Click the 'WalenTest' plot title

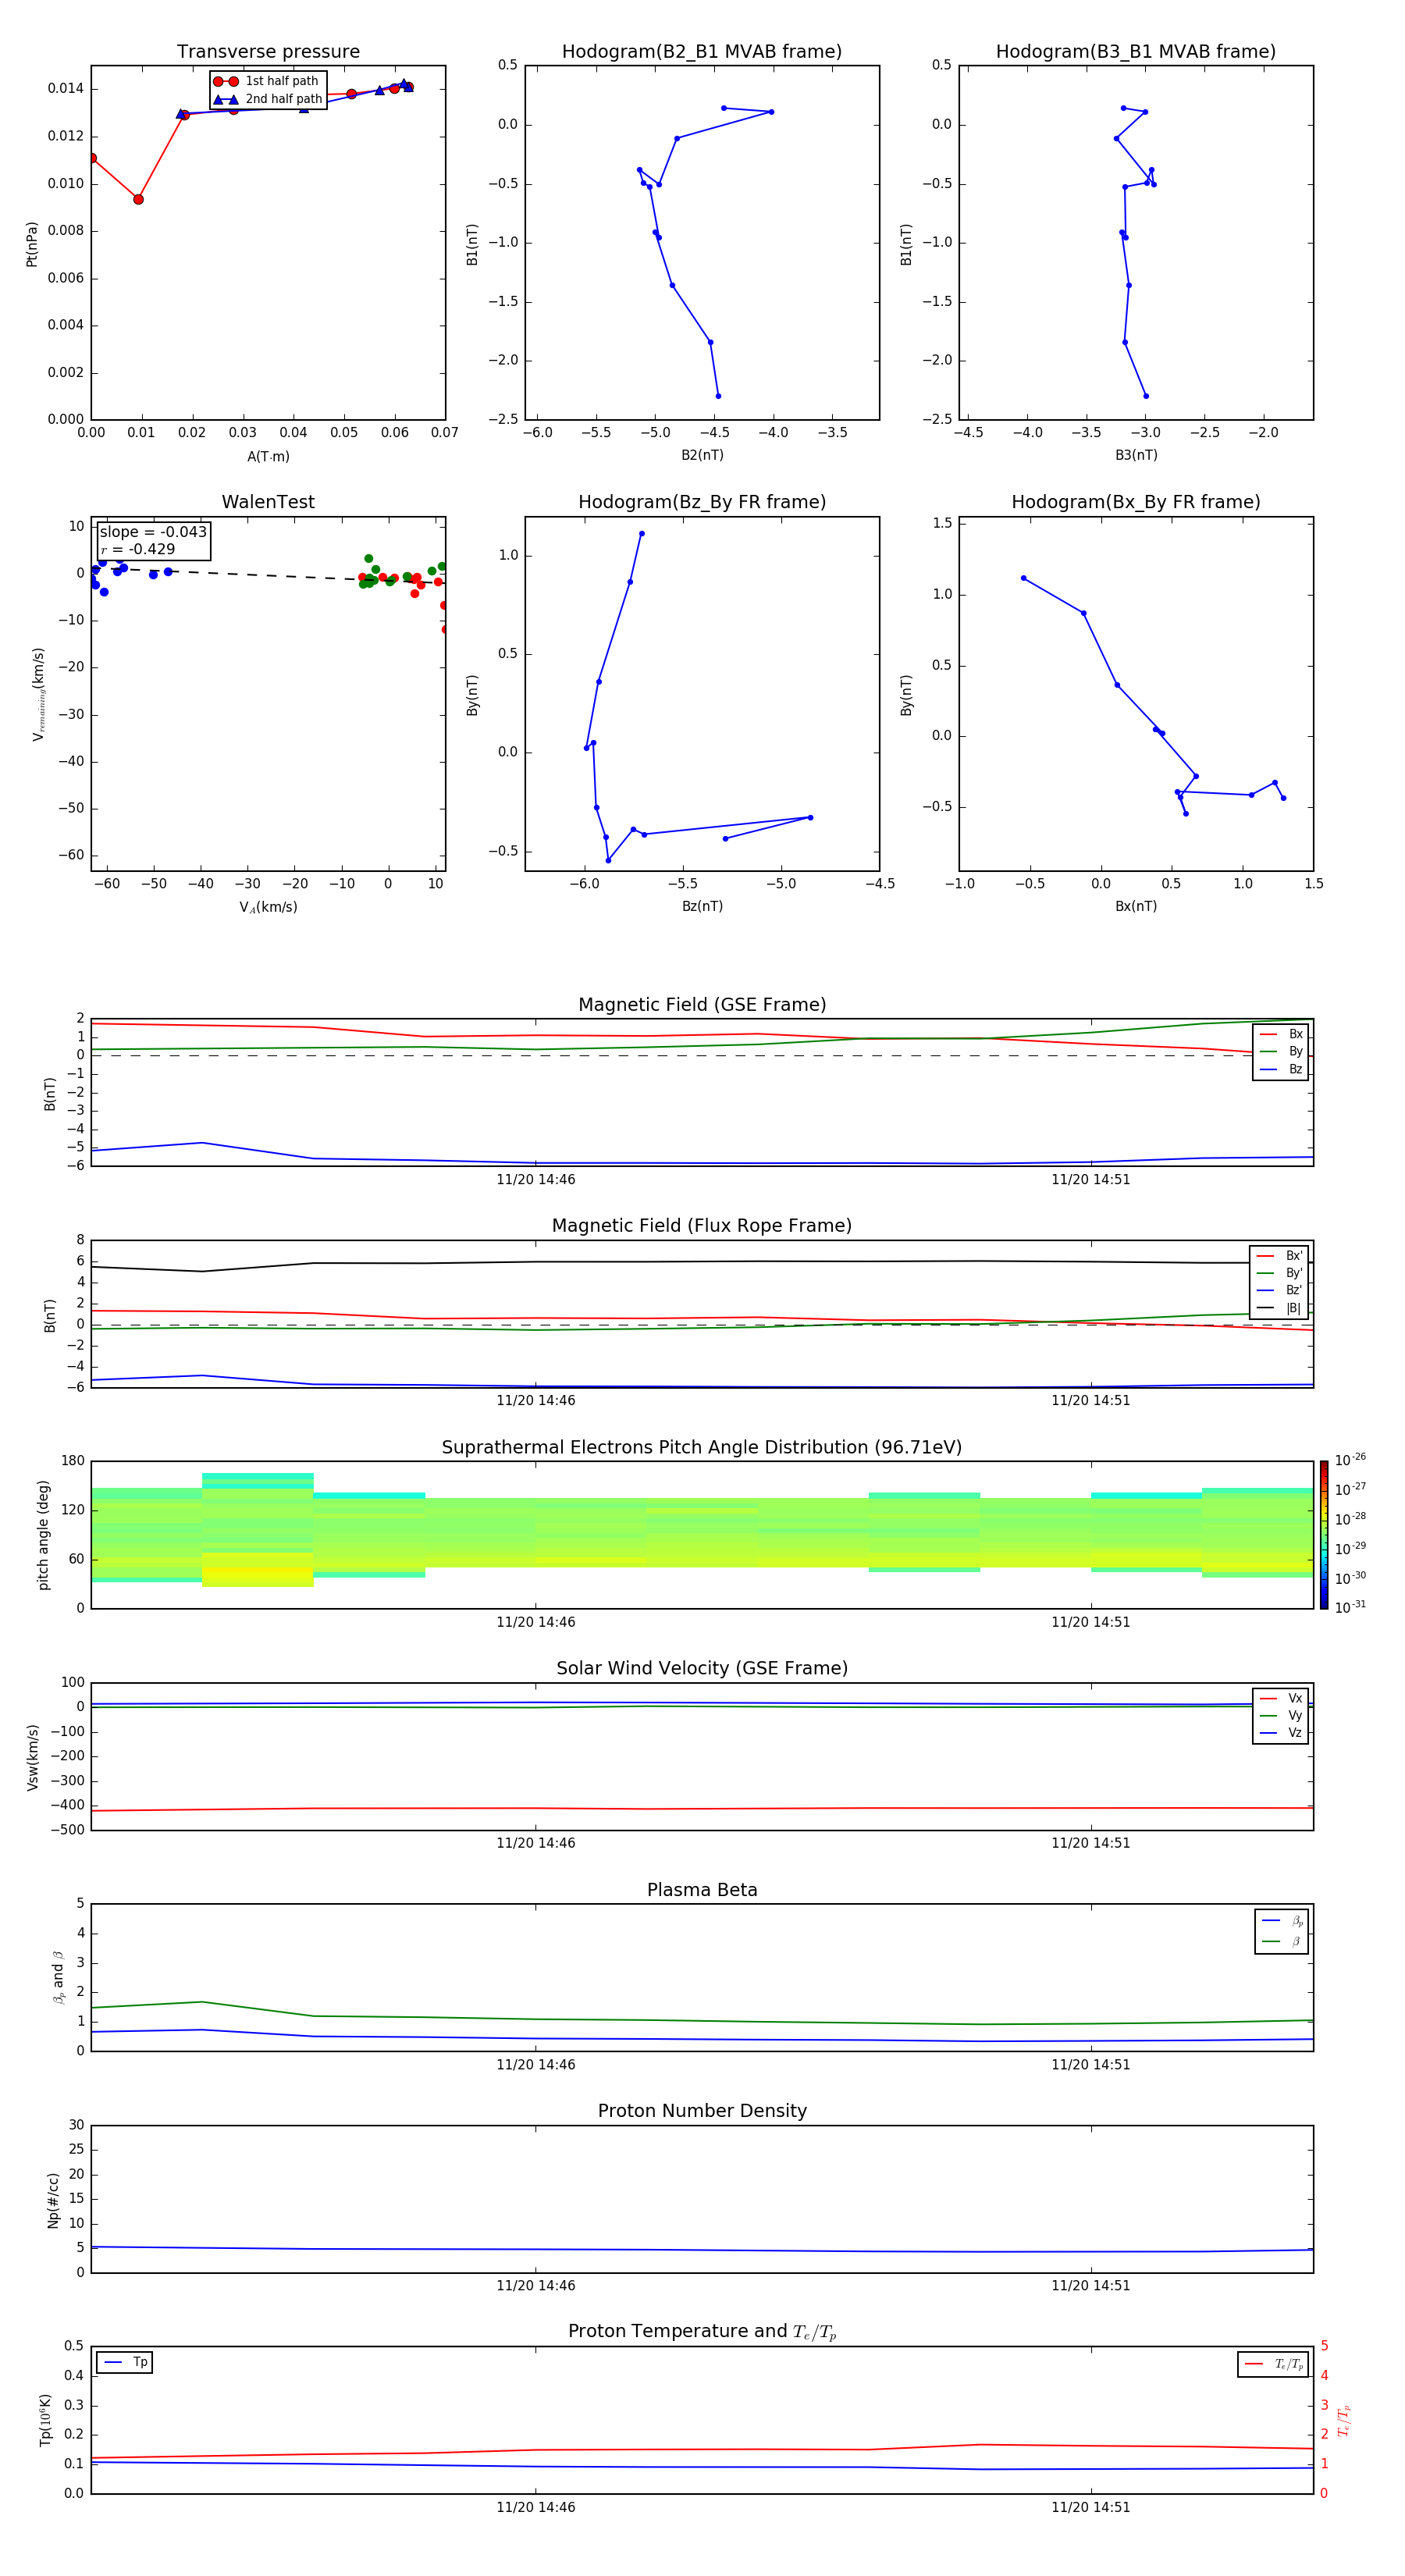(x=268, y=502)
